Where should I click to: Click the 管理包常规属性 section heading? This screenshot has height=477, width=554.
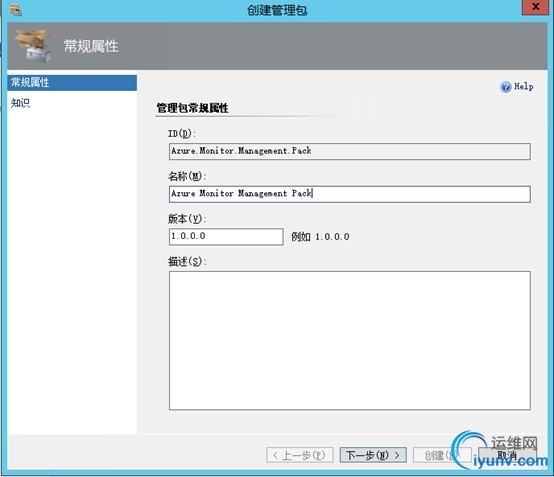(x=193, y=108)
